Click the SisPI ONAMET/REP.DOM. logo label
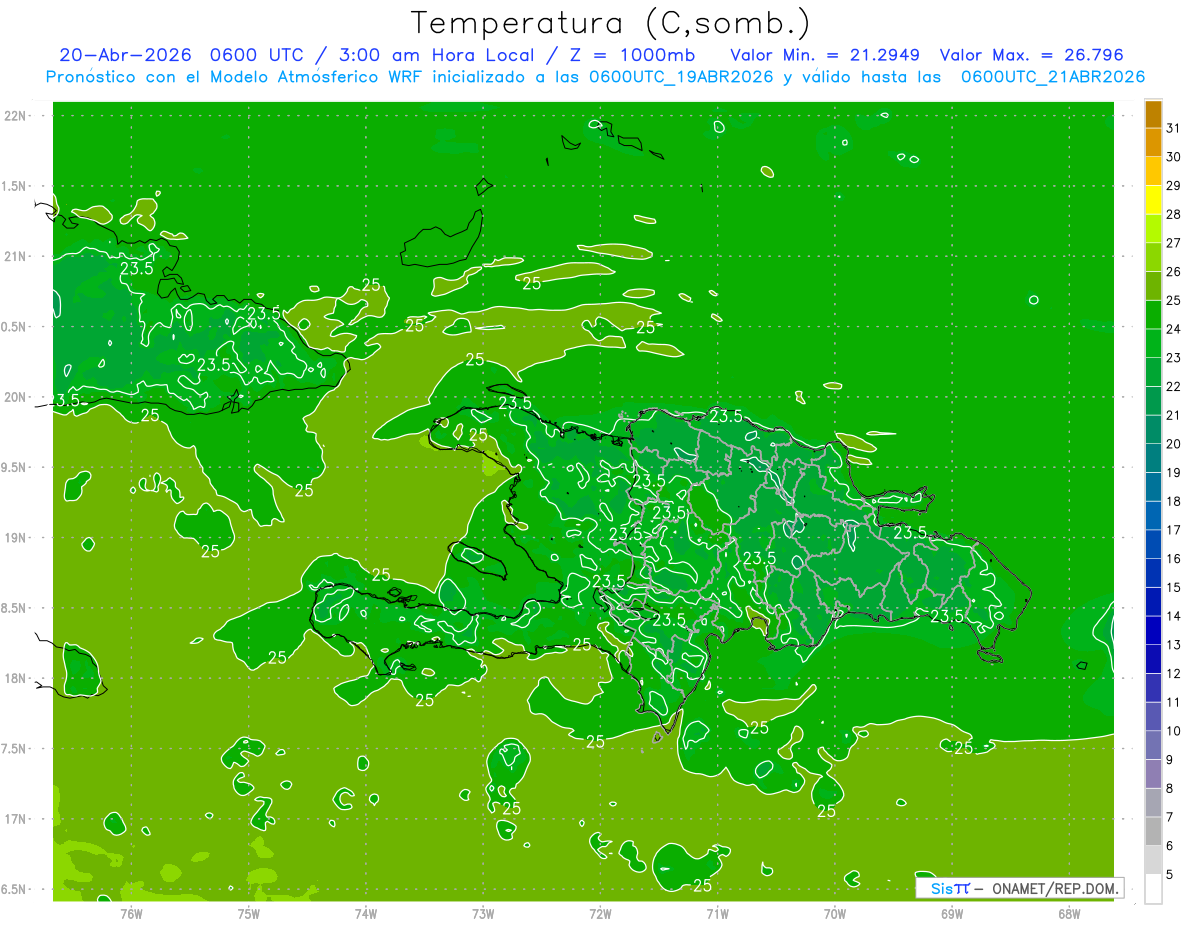The width and height of the screenshot is (1200, 927). tap(1019, 888)
